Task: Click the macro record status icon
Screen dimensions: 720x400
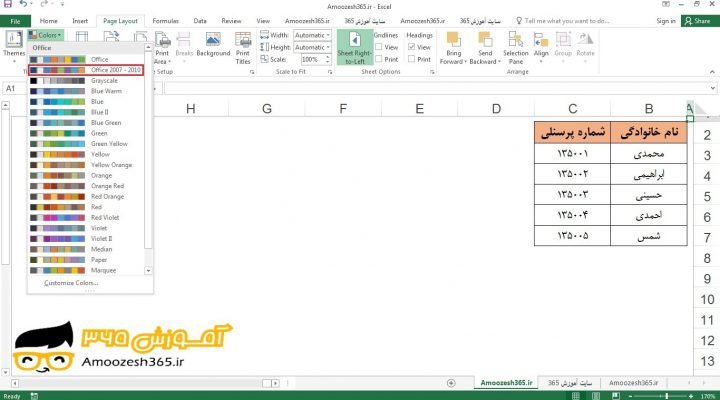Action: 34,396
